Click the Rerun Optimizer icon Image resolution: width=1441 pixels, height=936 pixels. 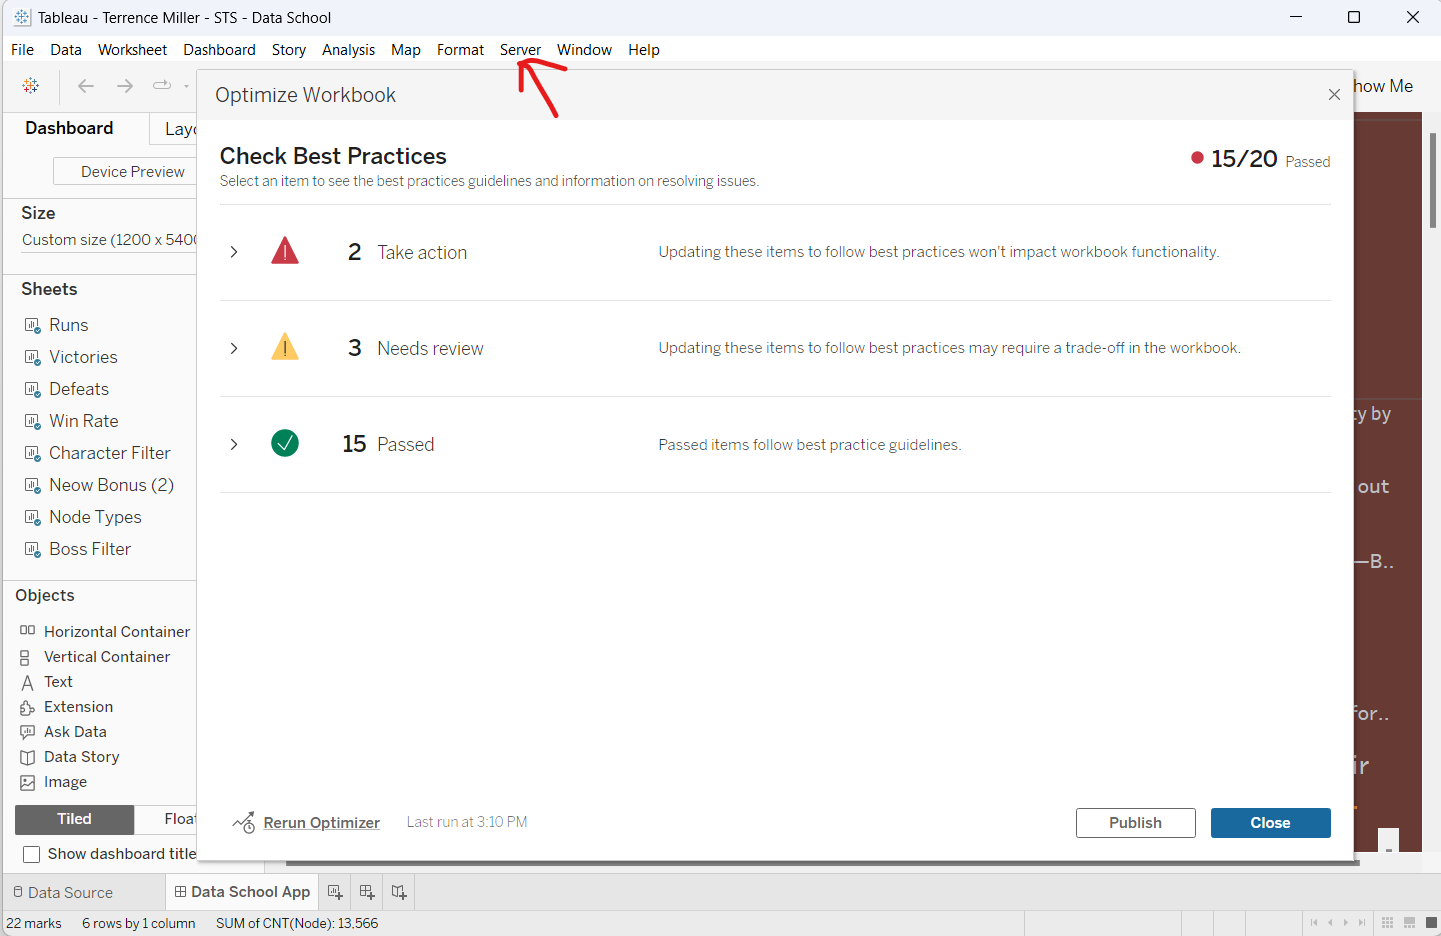(x=244, y=822)
